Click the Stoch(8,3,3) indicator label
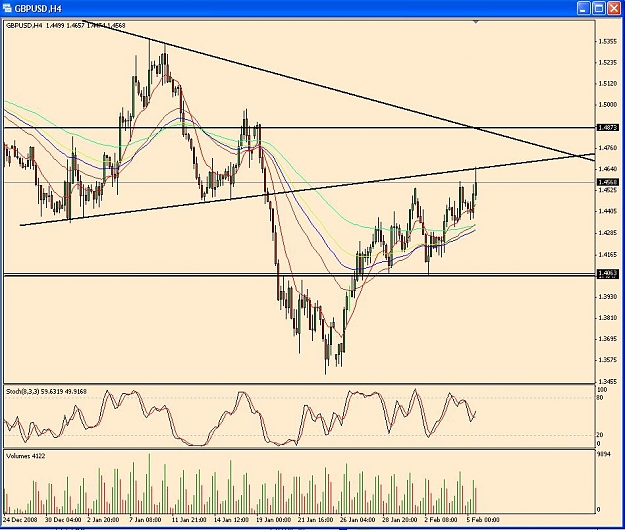 pos(46,392)
